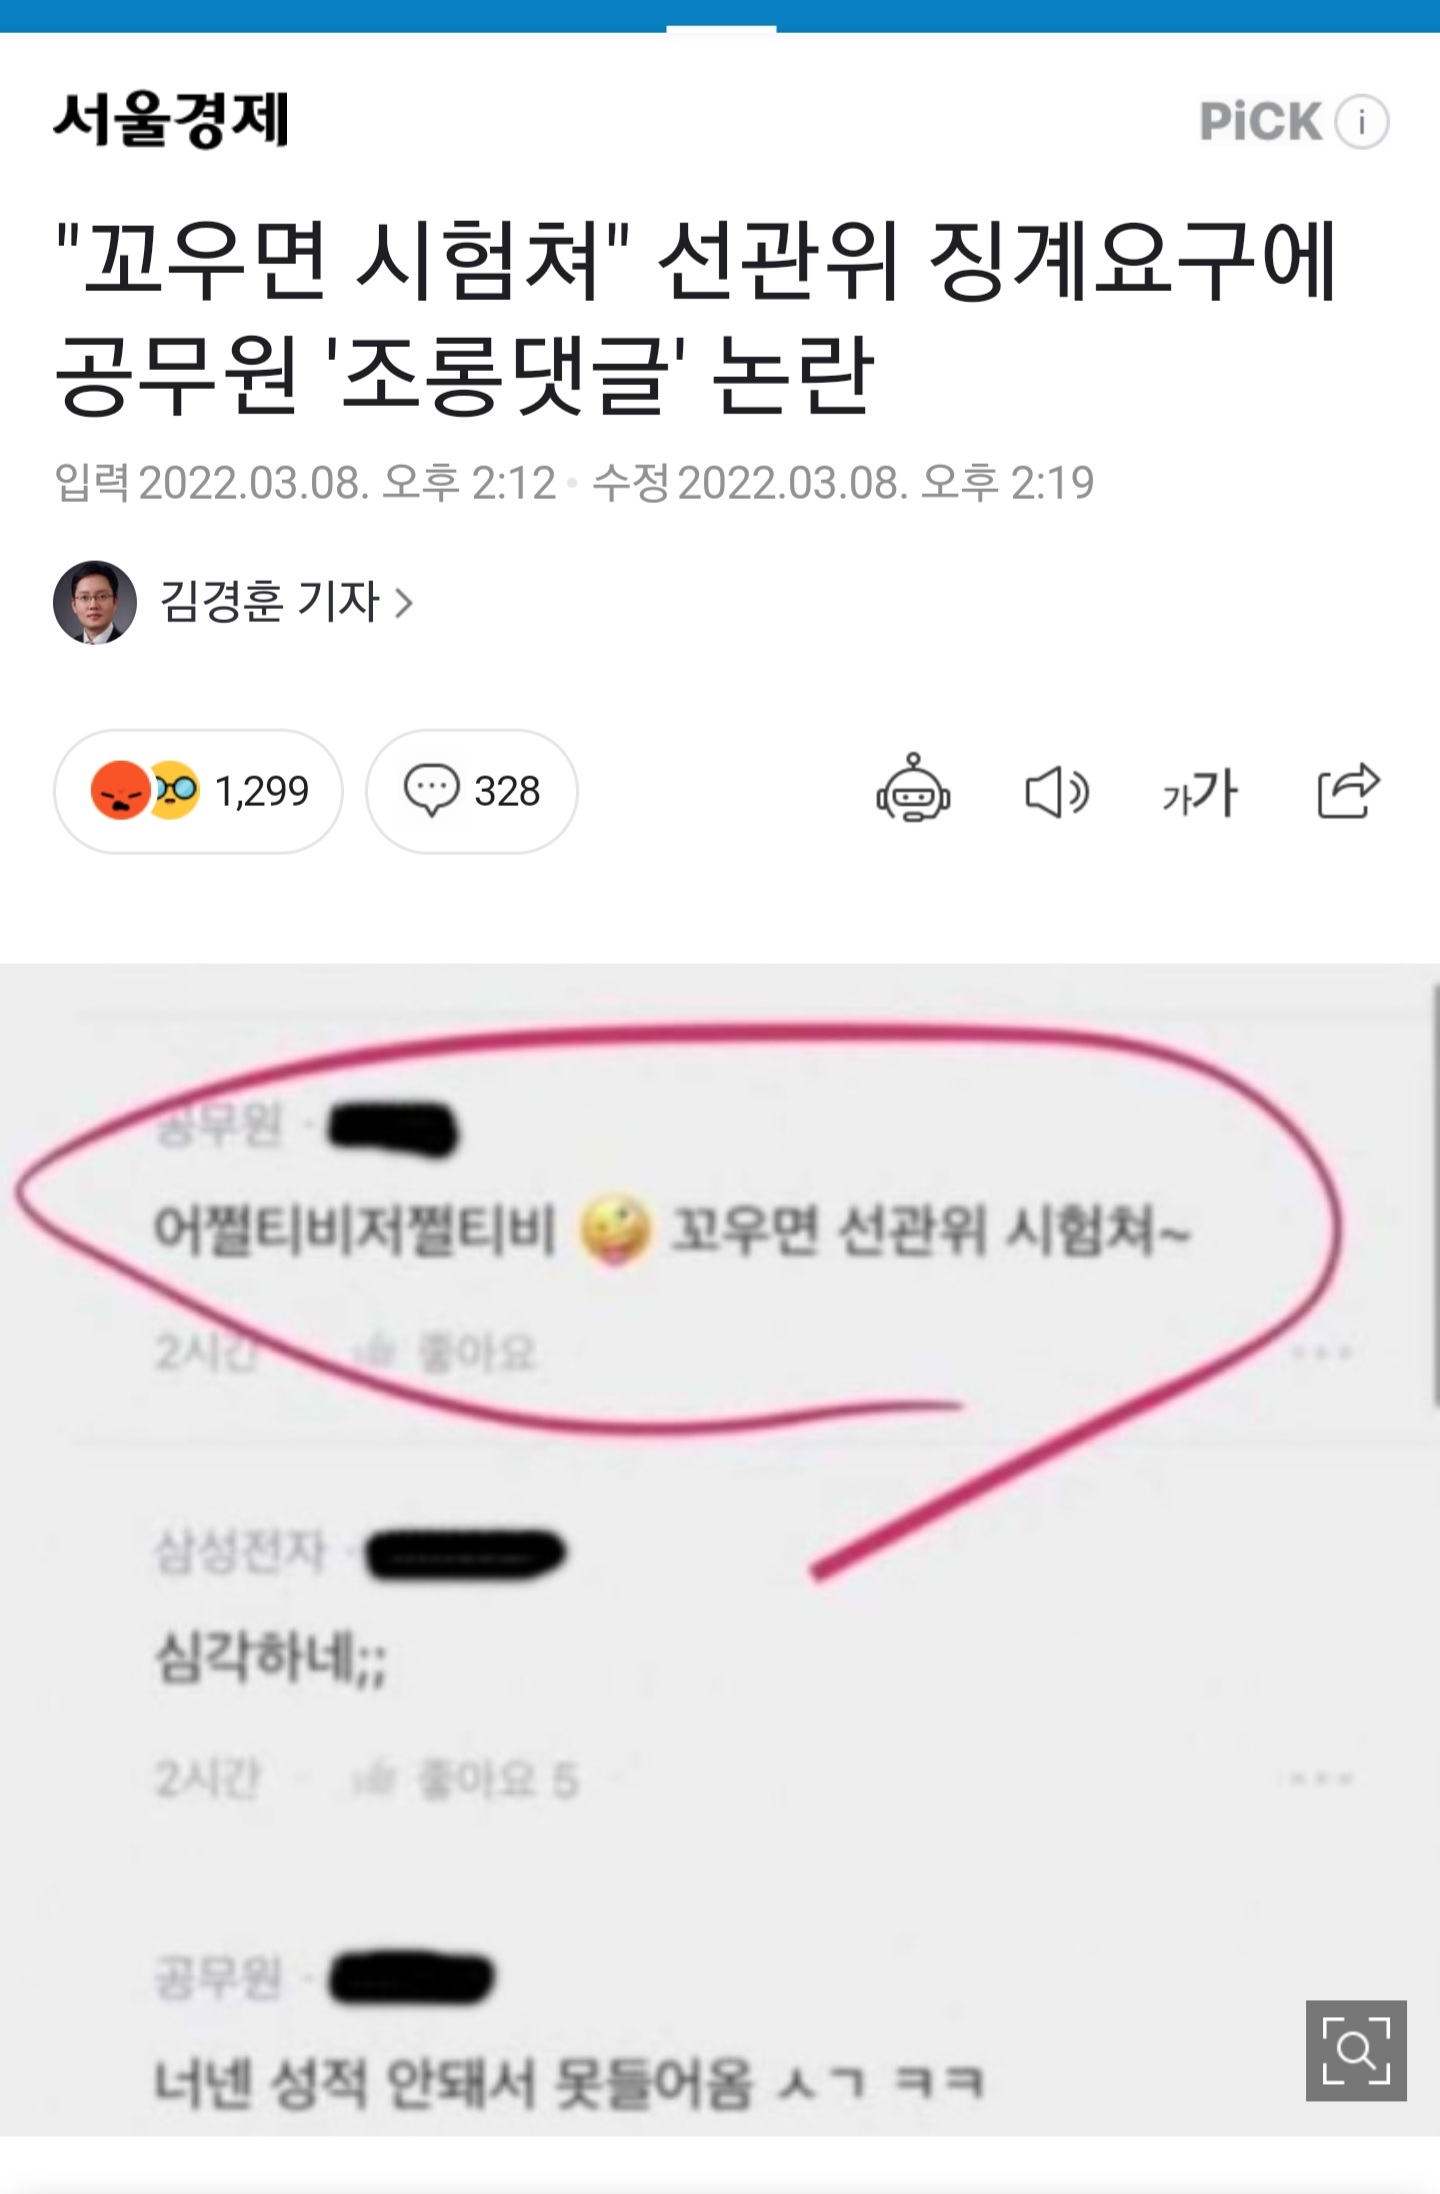Open the AI summary robot icon
The image size is (1440, 2194).
point(913,791)
